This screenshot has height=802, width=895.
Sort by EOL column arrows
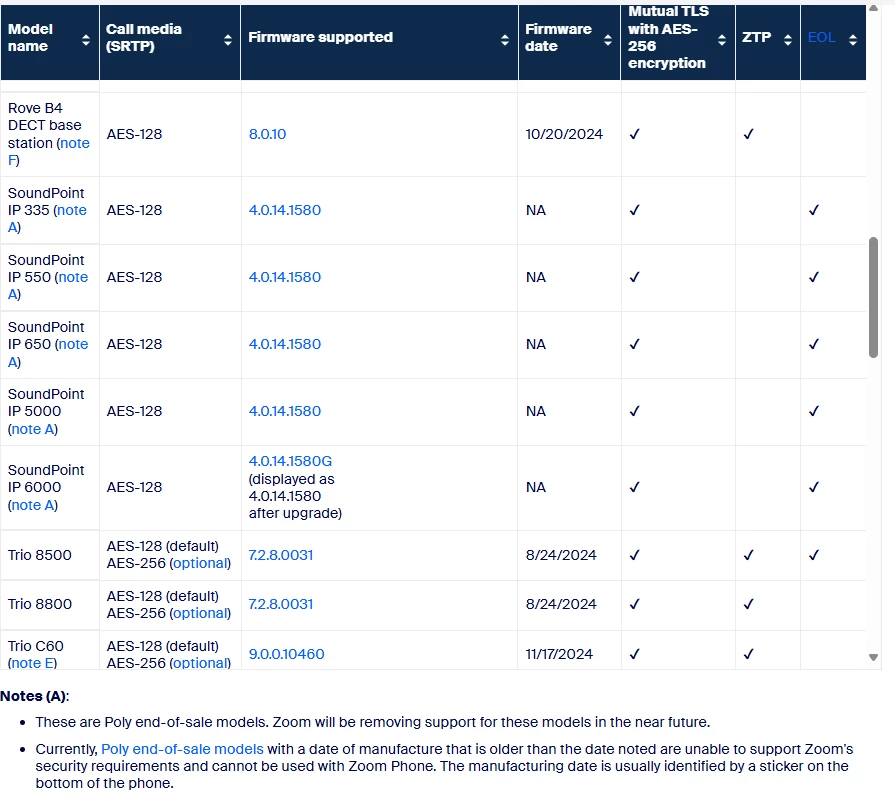853,39
